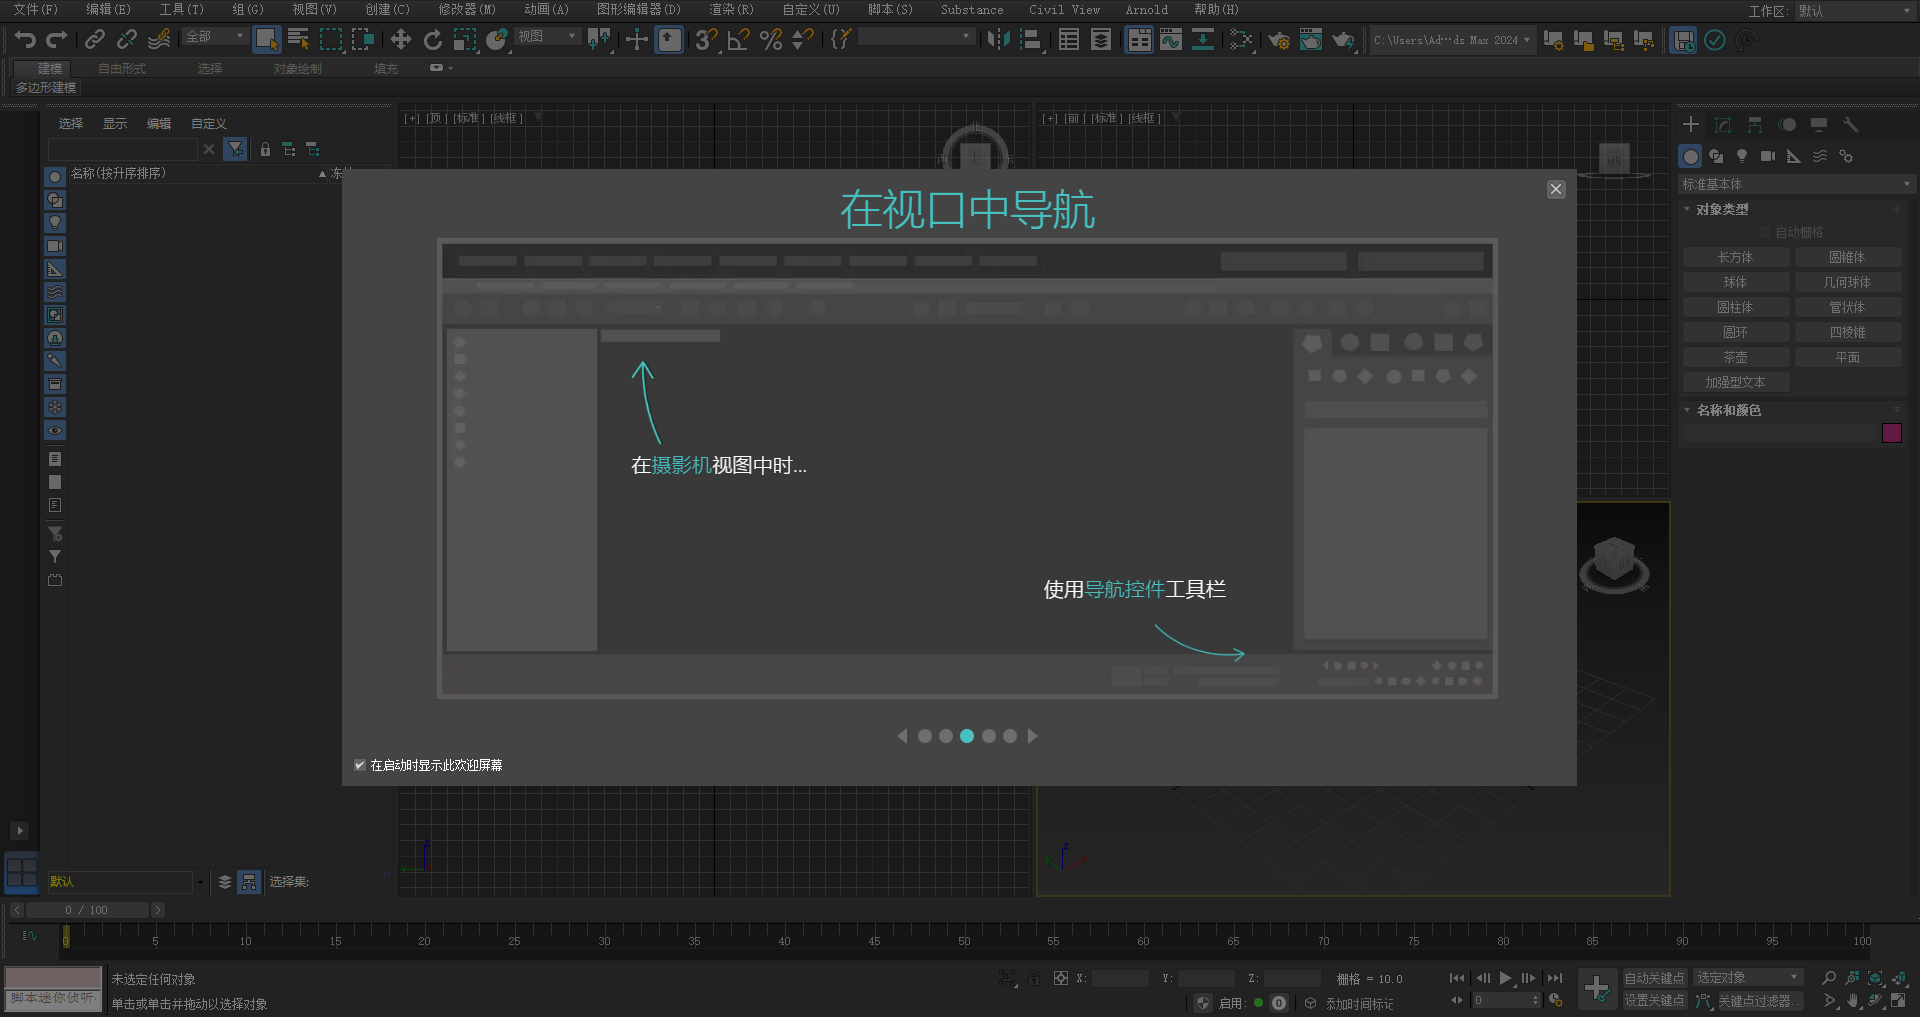Uncheck 在启动时显示此欢迎屏幕 checkbox
The image size is (1920, 1017).
360,765
